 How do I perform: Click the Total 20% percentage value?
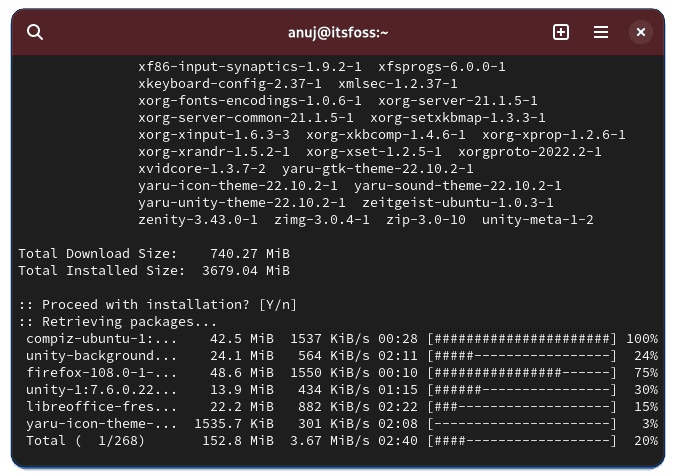tap(646, 440)
